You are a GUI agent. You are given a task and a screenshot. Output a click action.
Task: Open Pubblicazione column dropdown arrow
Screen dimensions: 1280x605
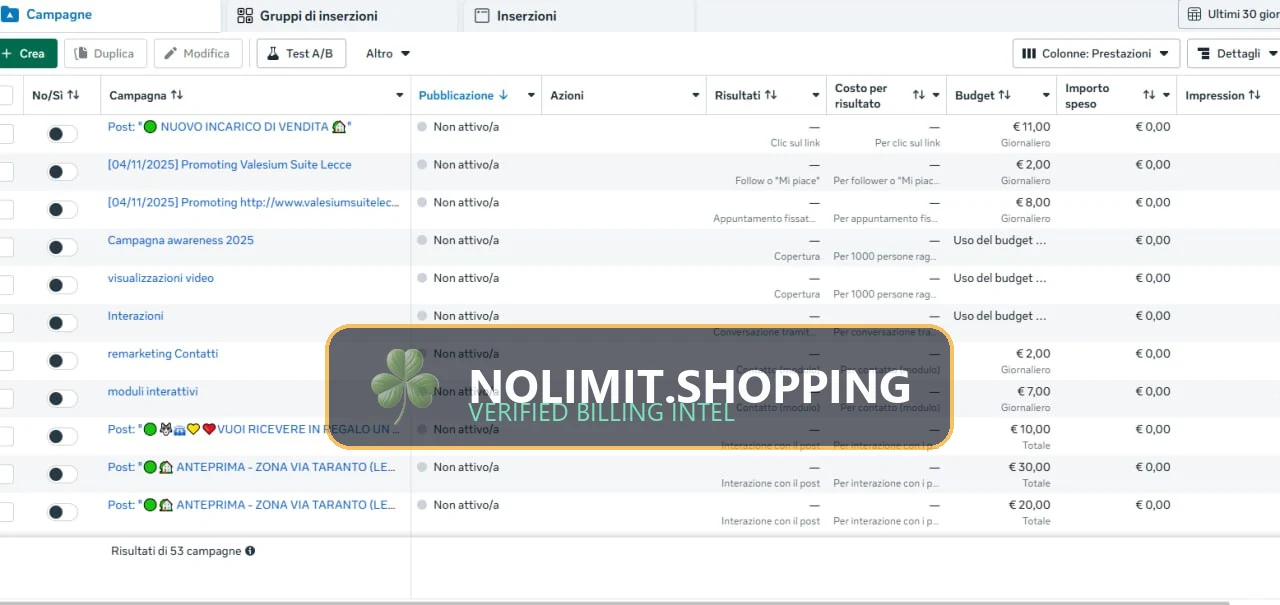pyautogui.click(x=531, y=96)
